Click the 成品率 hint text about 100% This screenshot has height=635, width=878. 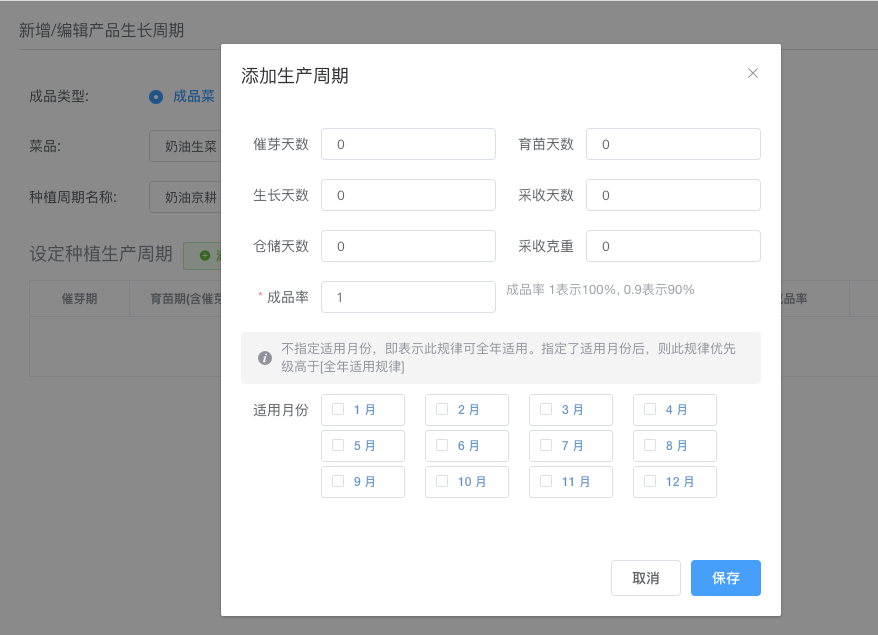pyautogui.click(x=600, y=290)
